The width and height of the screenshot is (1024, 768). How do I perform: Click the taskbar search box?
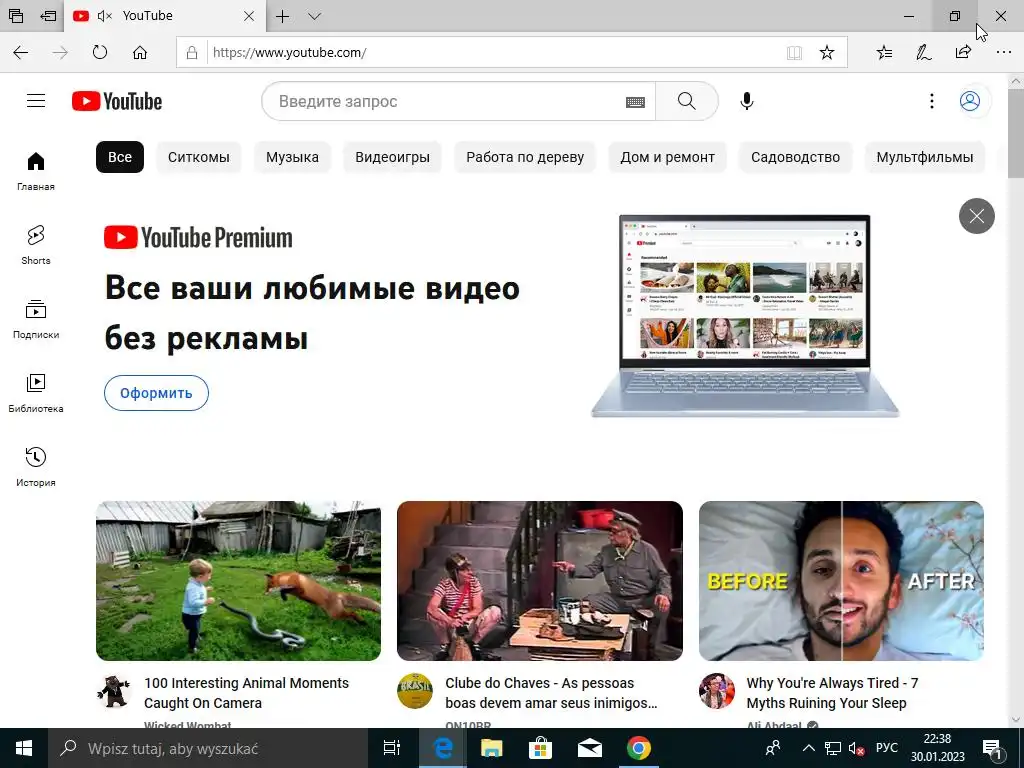207,748
